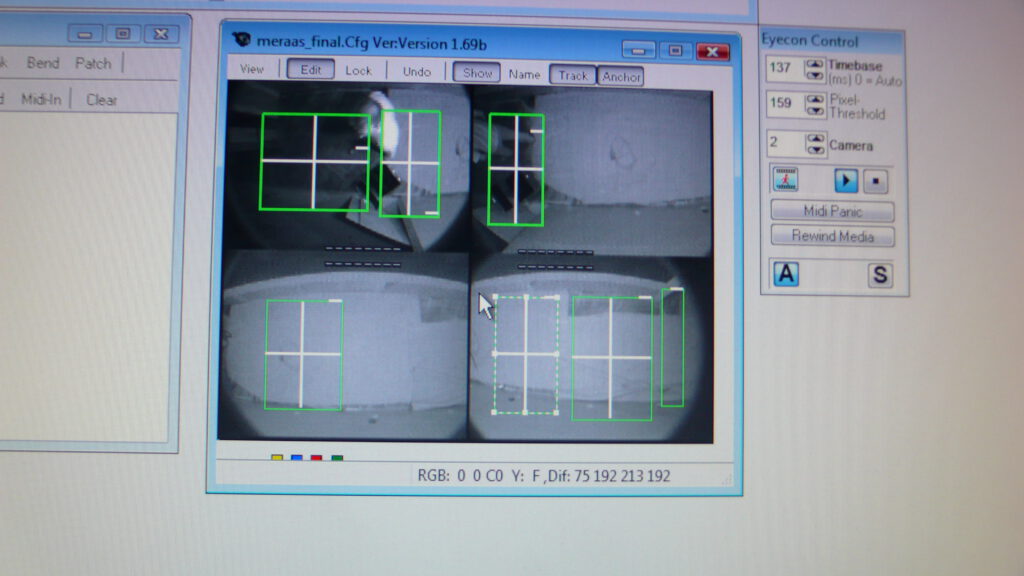Click the red color square
This screenshot has height=576, width=1024.
coord(317,458)
